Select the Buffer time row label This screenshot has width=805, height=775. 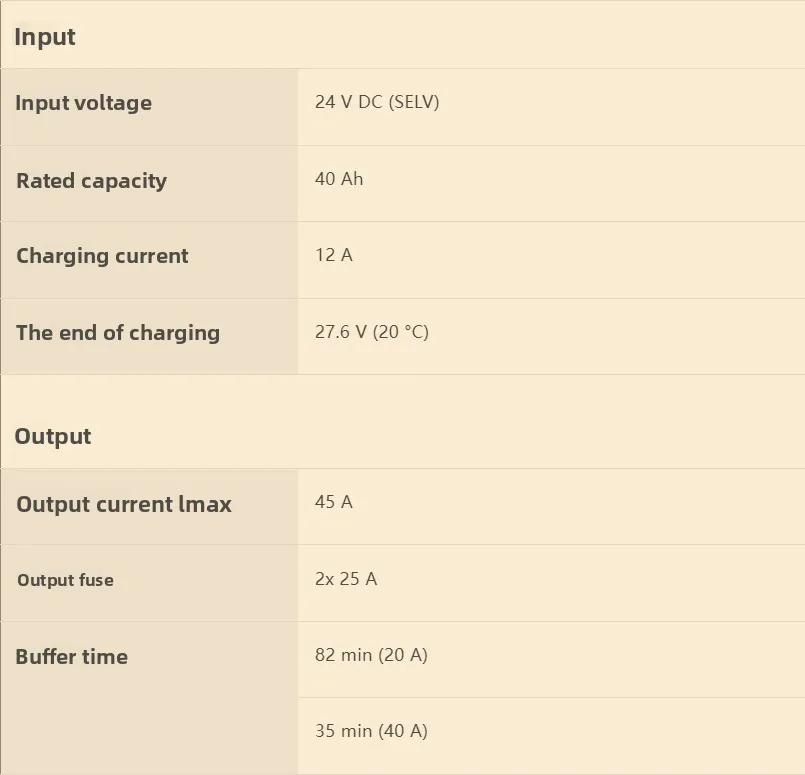72,657
